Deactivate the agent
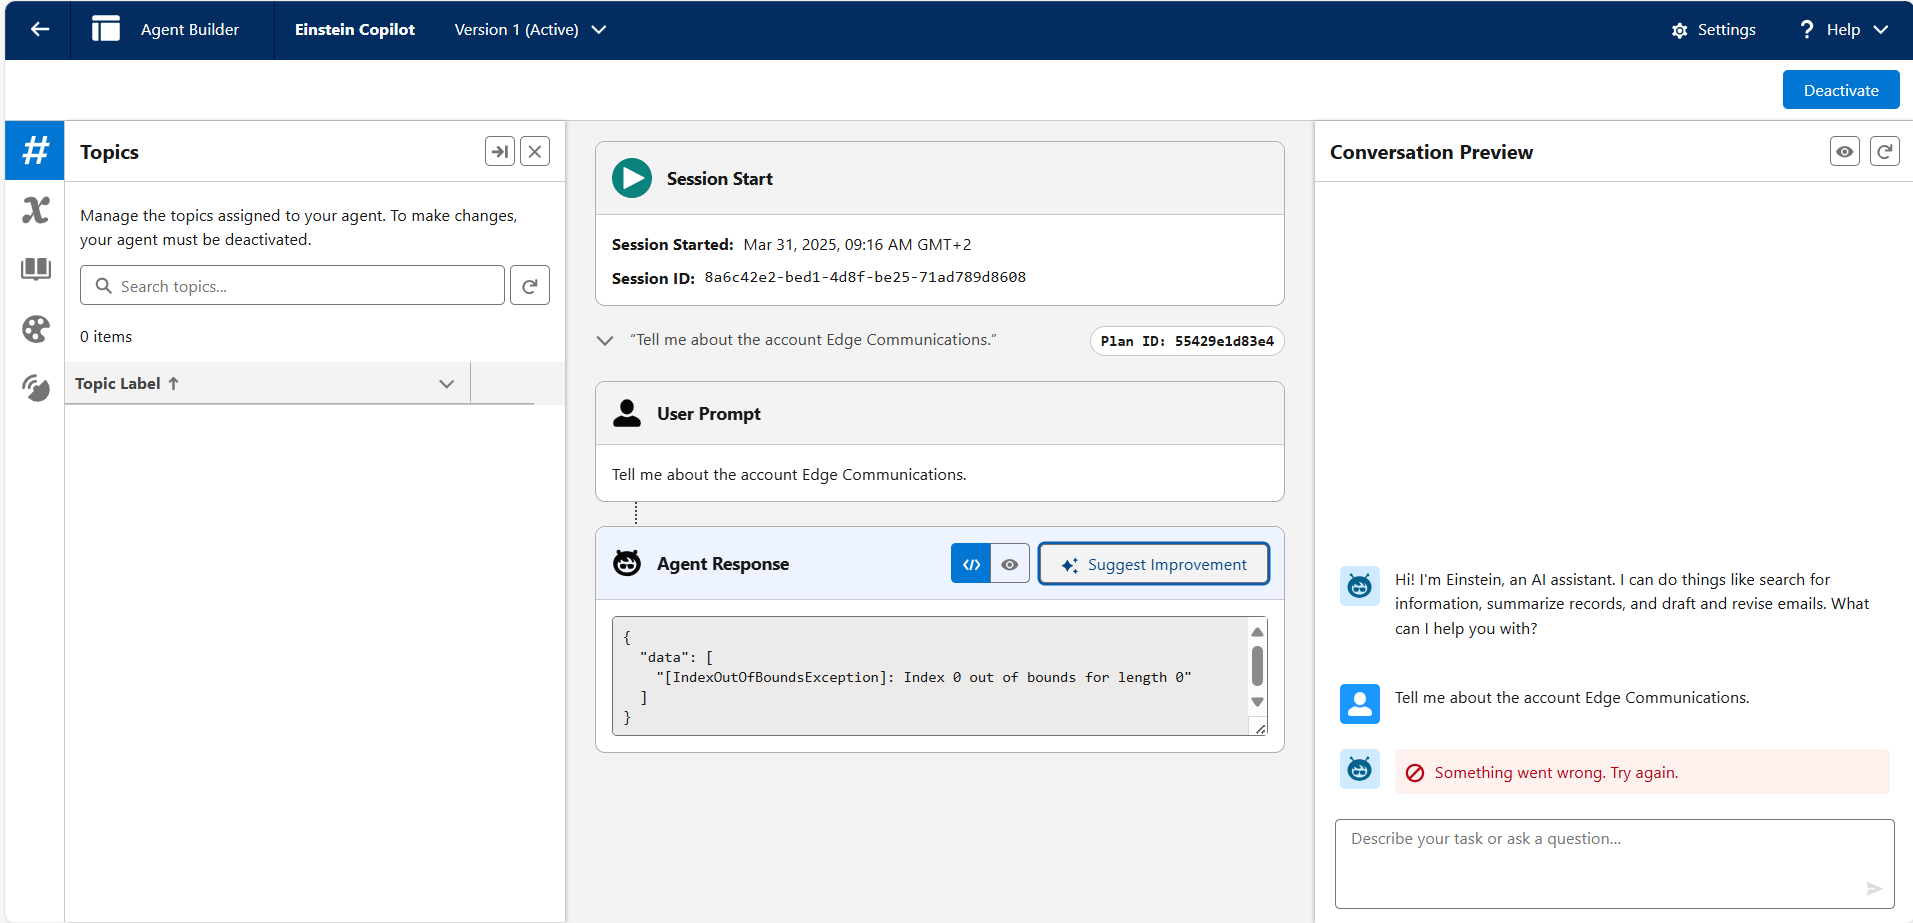Image resolution: width=1913 pixels, height=923 pixels. click(x=1841, y=90)
